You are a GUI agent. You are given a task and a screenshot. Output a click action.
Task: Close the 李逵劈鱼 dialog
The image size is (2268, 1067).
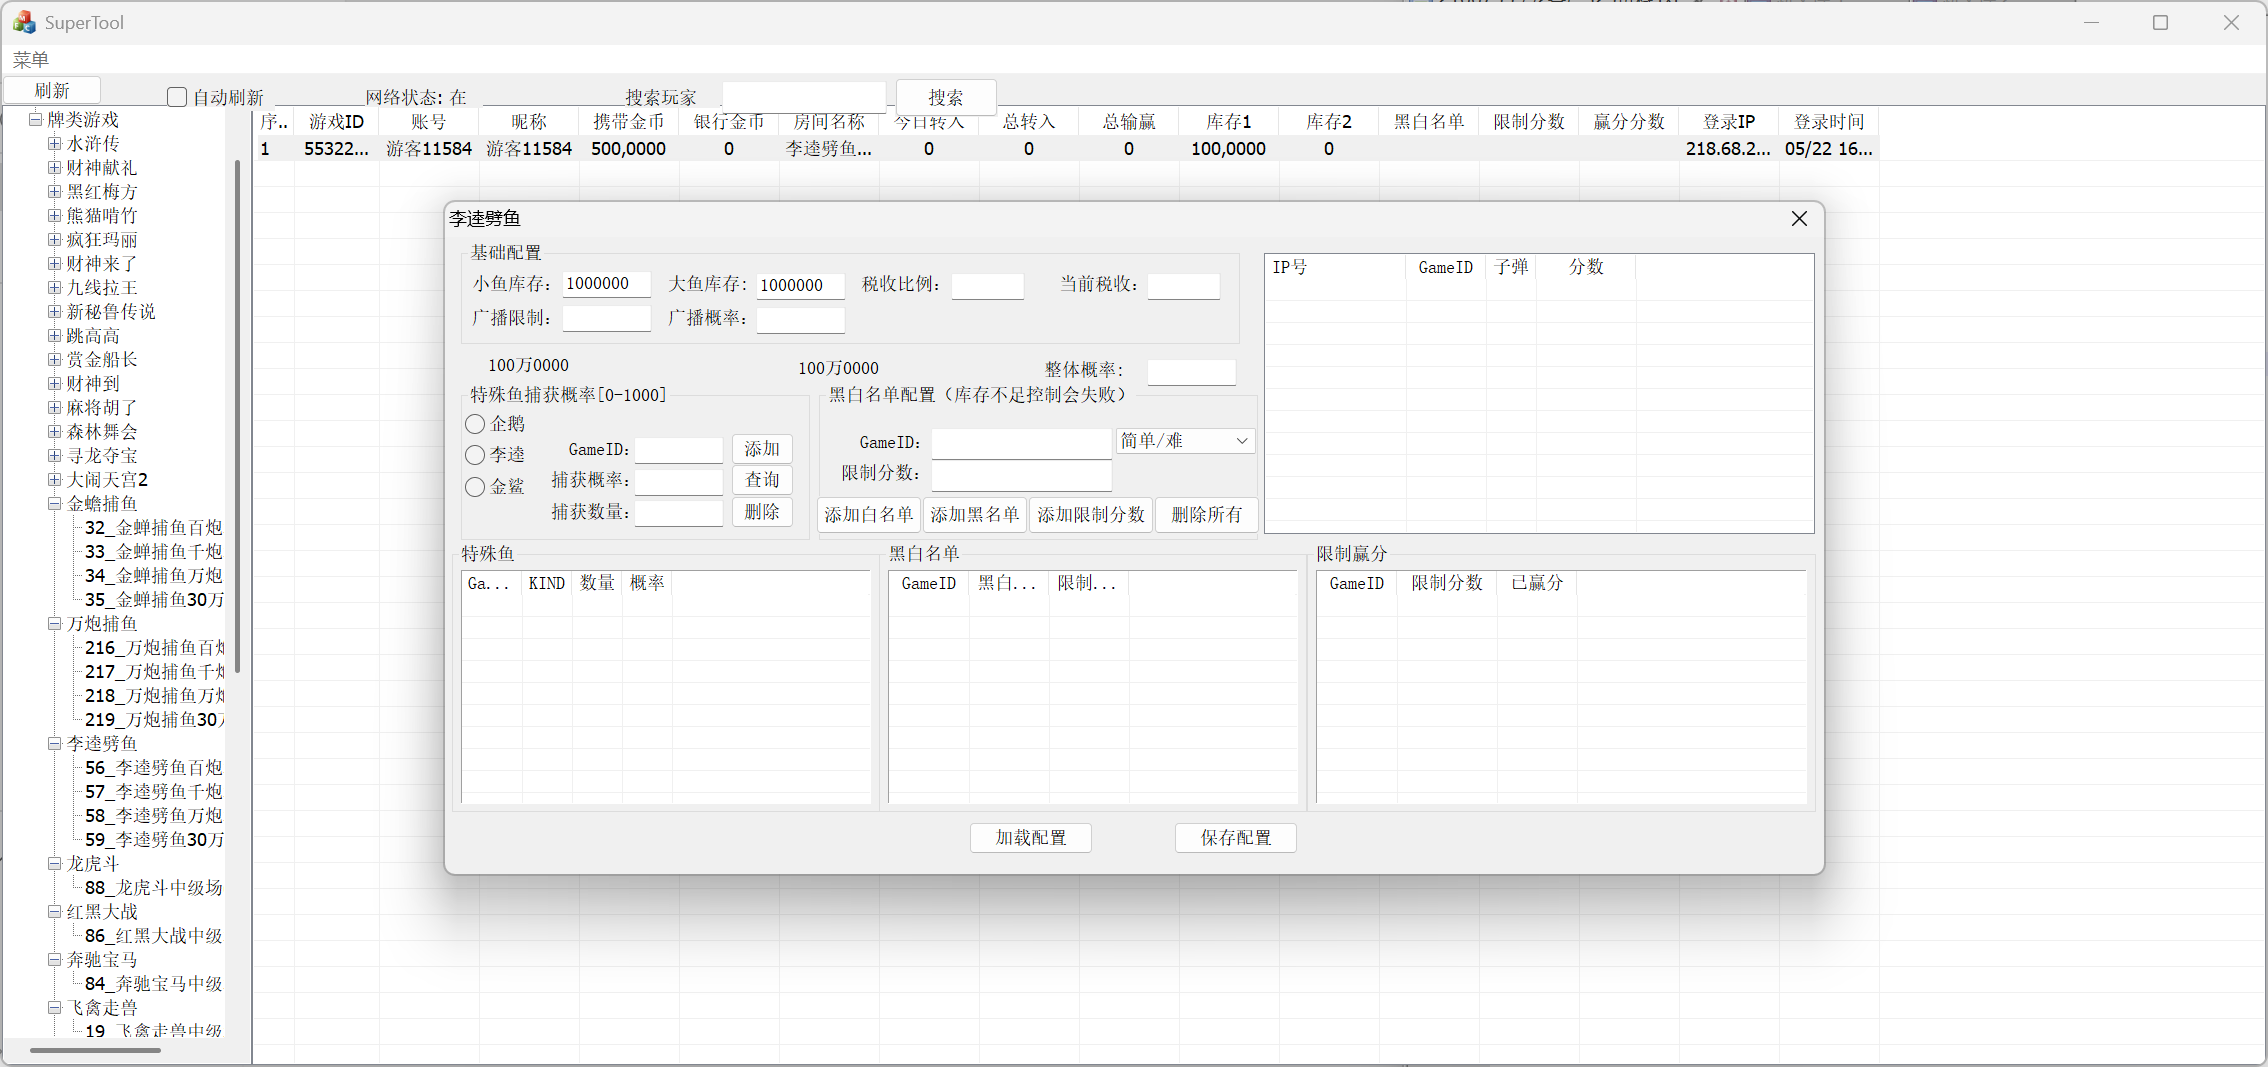point(1798,219)
